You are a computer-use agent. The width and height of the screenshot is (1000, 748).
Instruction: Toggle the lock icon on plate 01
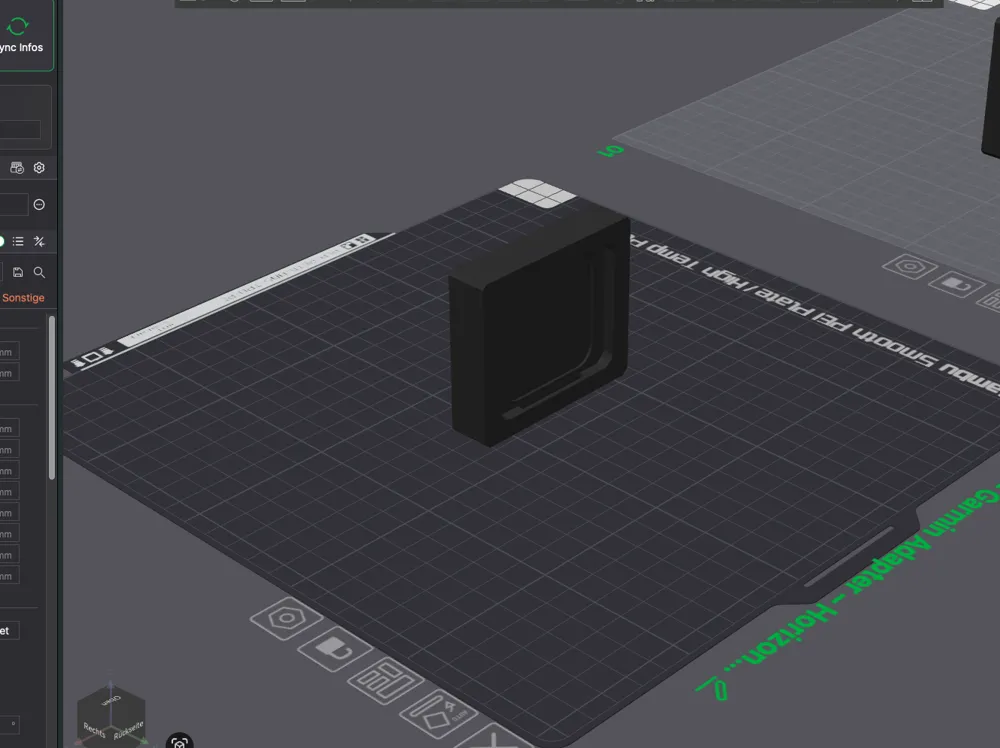pyautogui.click(x=956, y=284)
